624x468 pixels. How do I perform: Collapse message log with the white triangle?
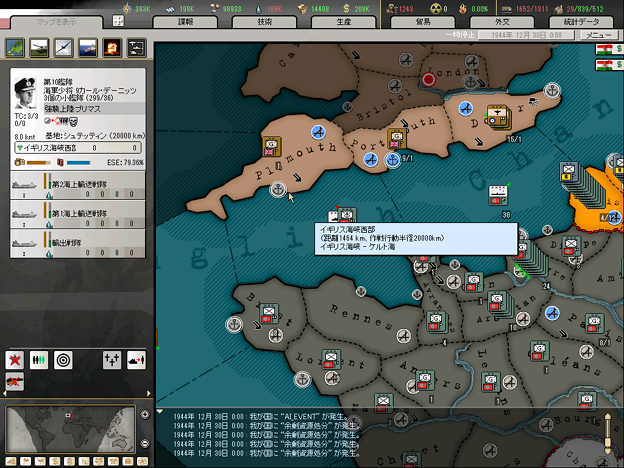coord(160,411)
